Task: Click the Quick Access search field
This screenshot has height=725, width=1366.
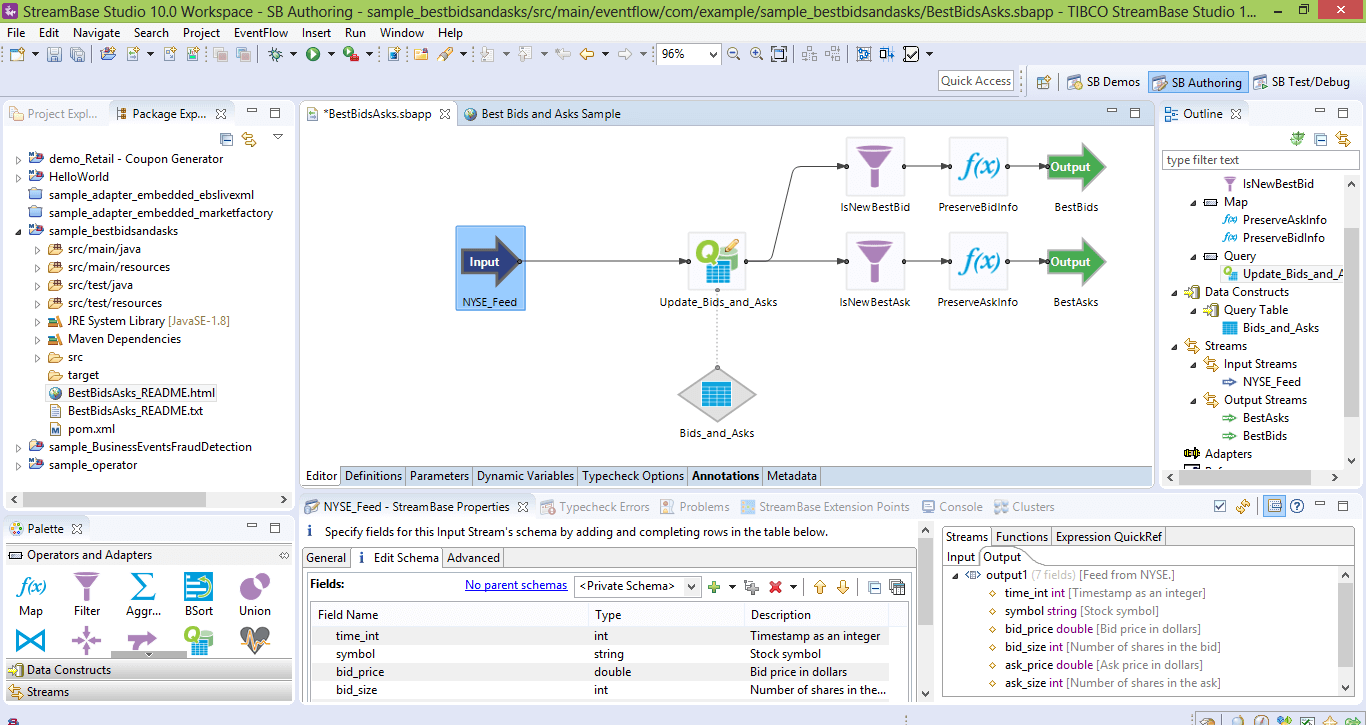Action: point(976,81)
